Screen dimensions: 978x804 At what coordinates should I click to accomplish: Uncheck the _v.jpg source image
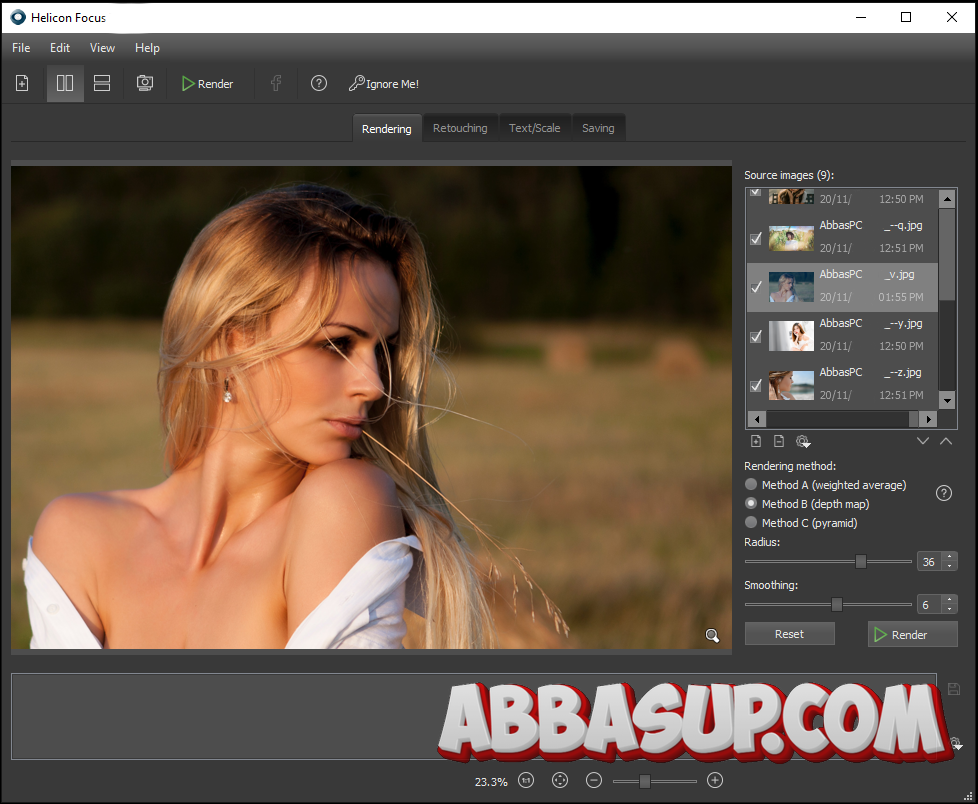coord(756,287)
